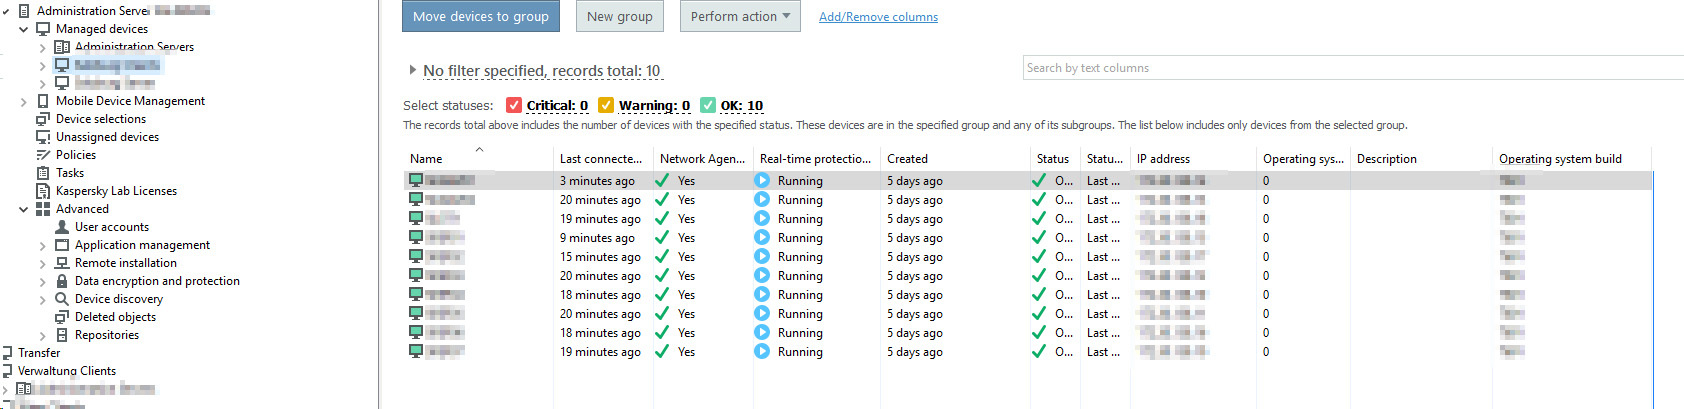Expand the filter records section
Viewport: 1684px width, 409px height.
tap(412, 70)
